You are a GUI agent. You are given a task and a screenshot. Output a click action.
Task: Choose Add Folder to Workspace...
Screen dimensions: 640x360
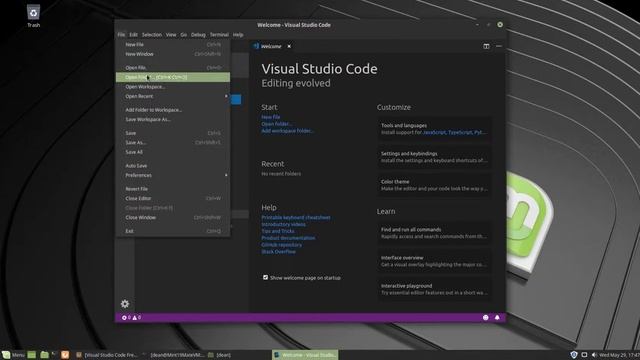(x=173, y=110)
